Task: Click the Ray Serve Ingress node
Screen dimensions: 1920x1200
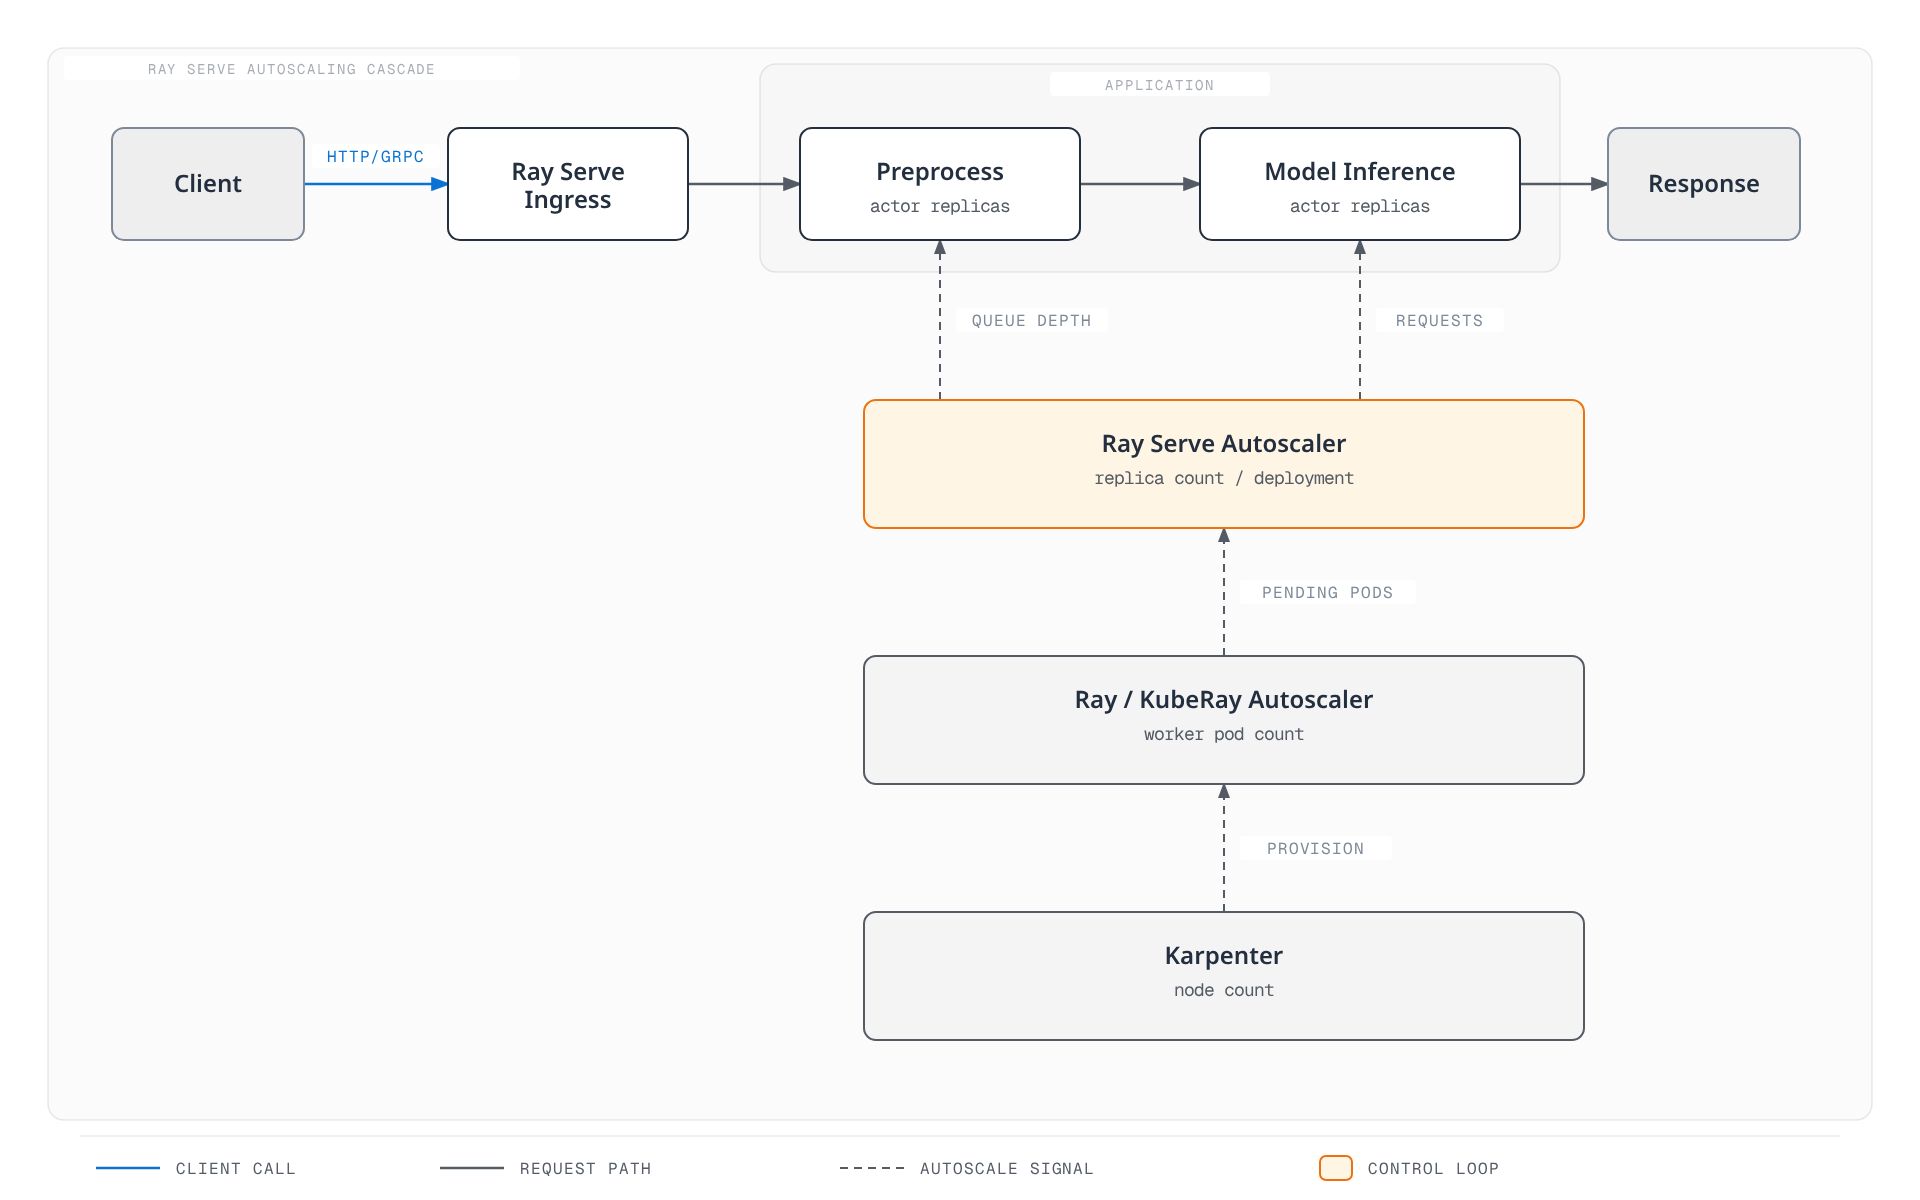Action: (x=568, y=184)
